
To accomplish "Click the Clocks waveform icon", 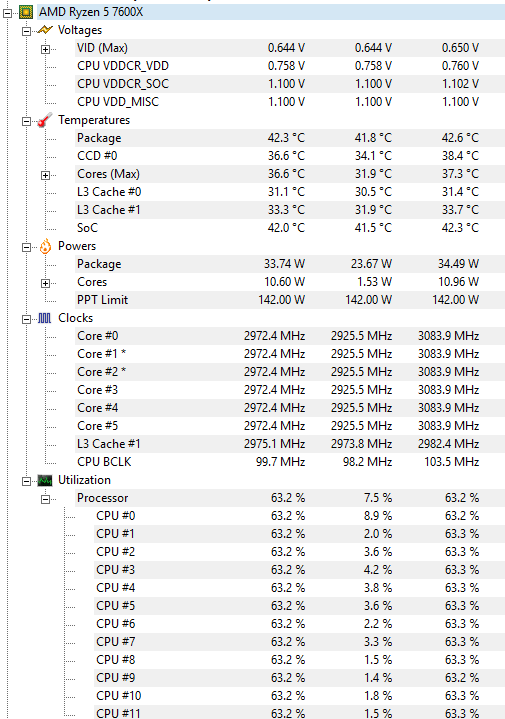I will point(44,318).
